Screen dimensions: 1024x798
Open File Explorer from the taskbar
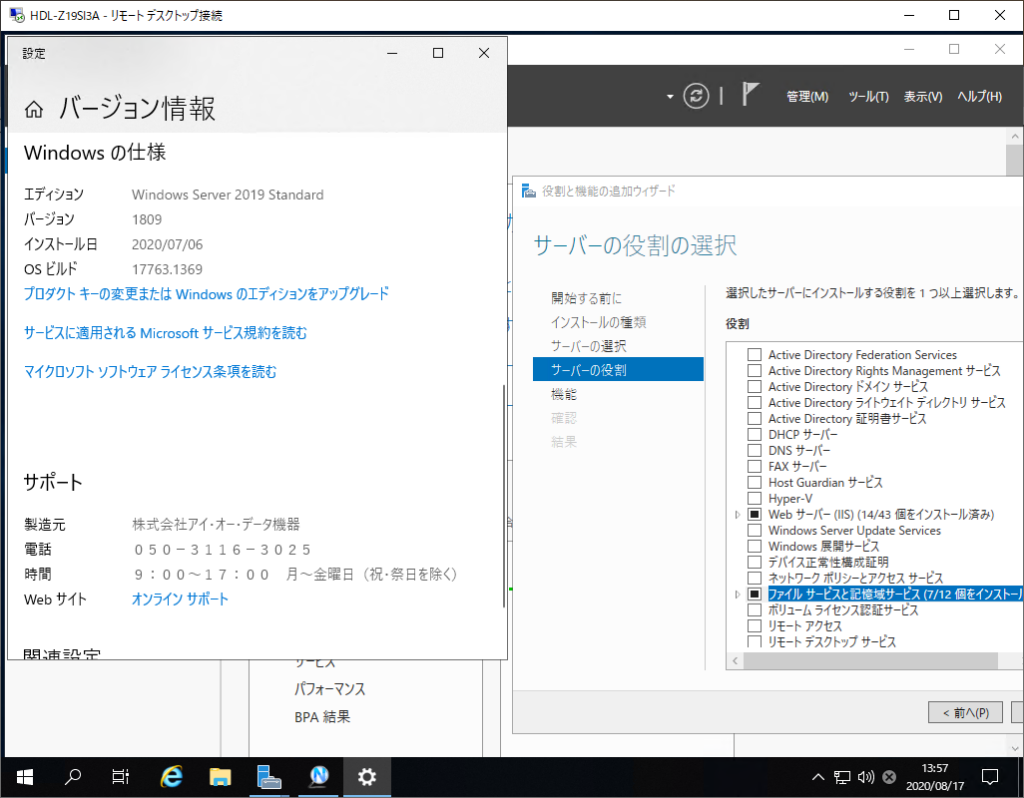pyautogui.click(x=220, y=777)
